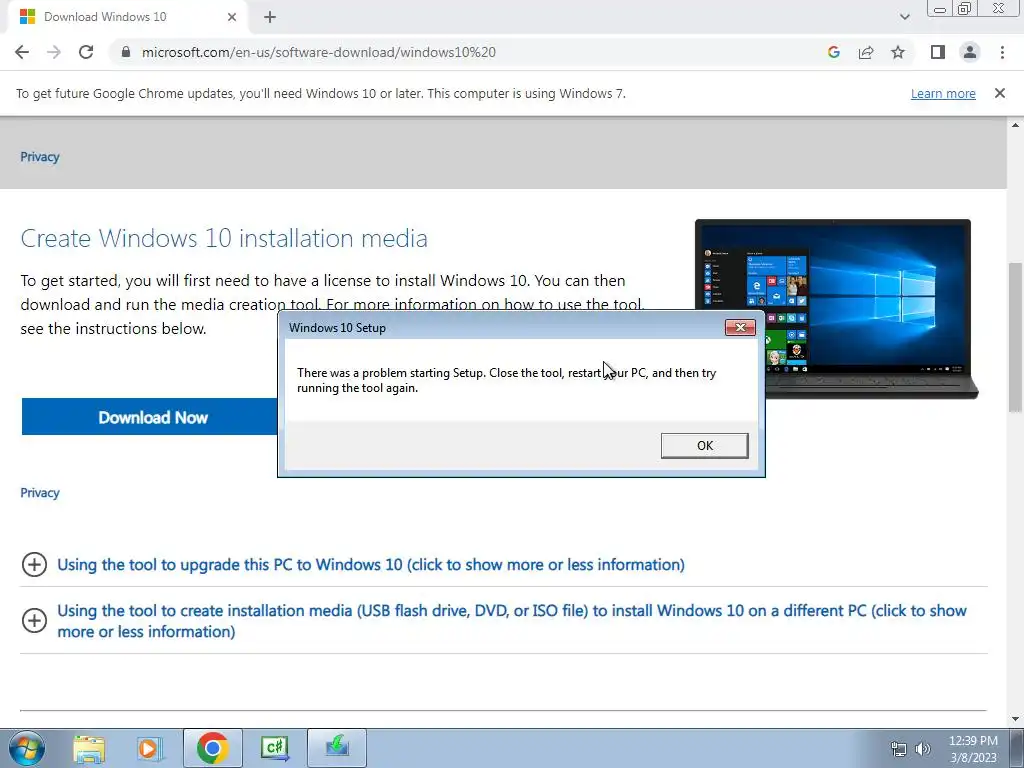
Task: Click the Privacy link below Download Now
Action: [x=40, y=493]
